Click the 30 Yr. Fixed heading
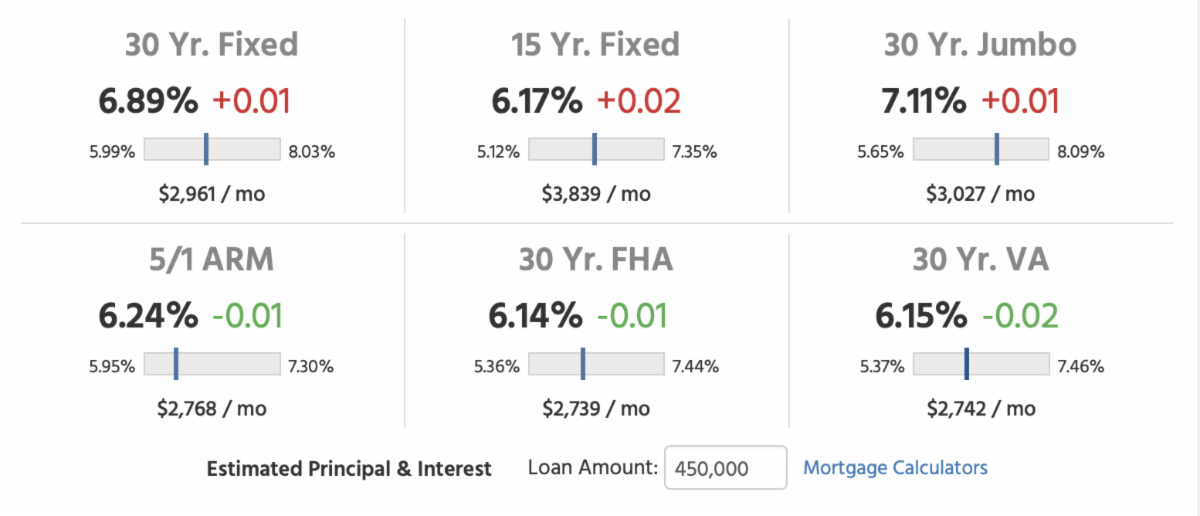The width and height of the screenshot is (1200, 516). [x=211, y=45]
